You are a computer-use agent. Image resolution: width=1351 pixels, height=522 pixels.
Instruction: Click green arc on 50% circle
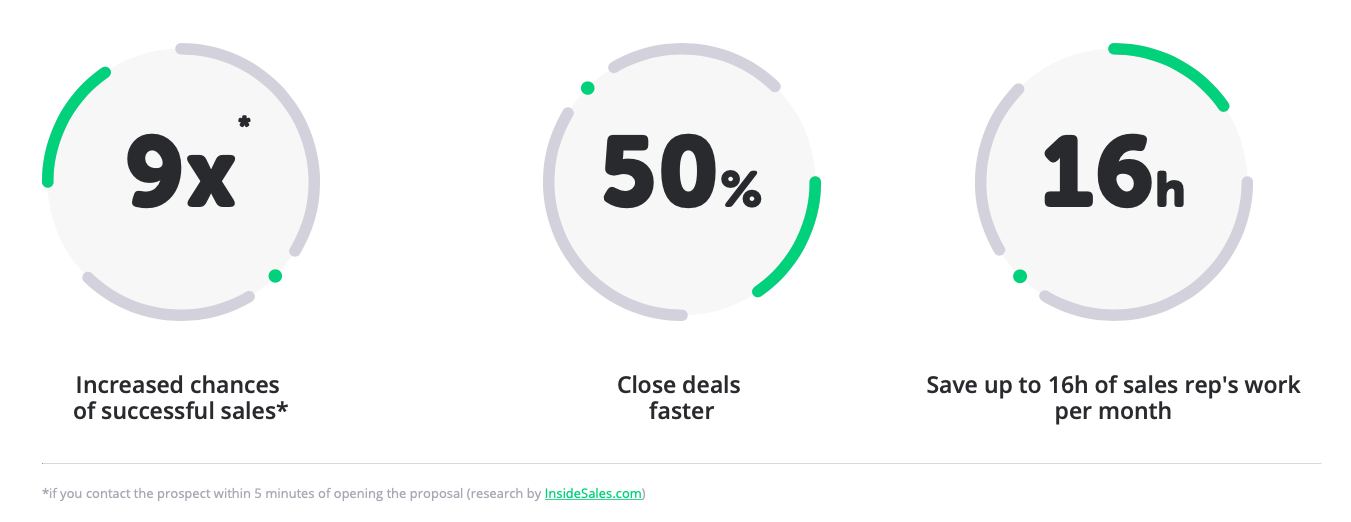[802, 250]
